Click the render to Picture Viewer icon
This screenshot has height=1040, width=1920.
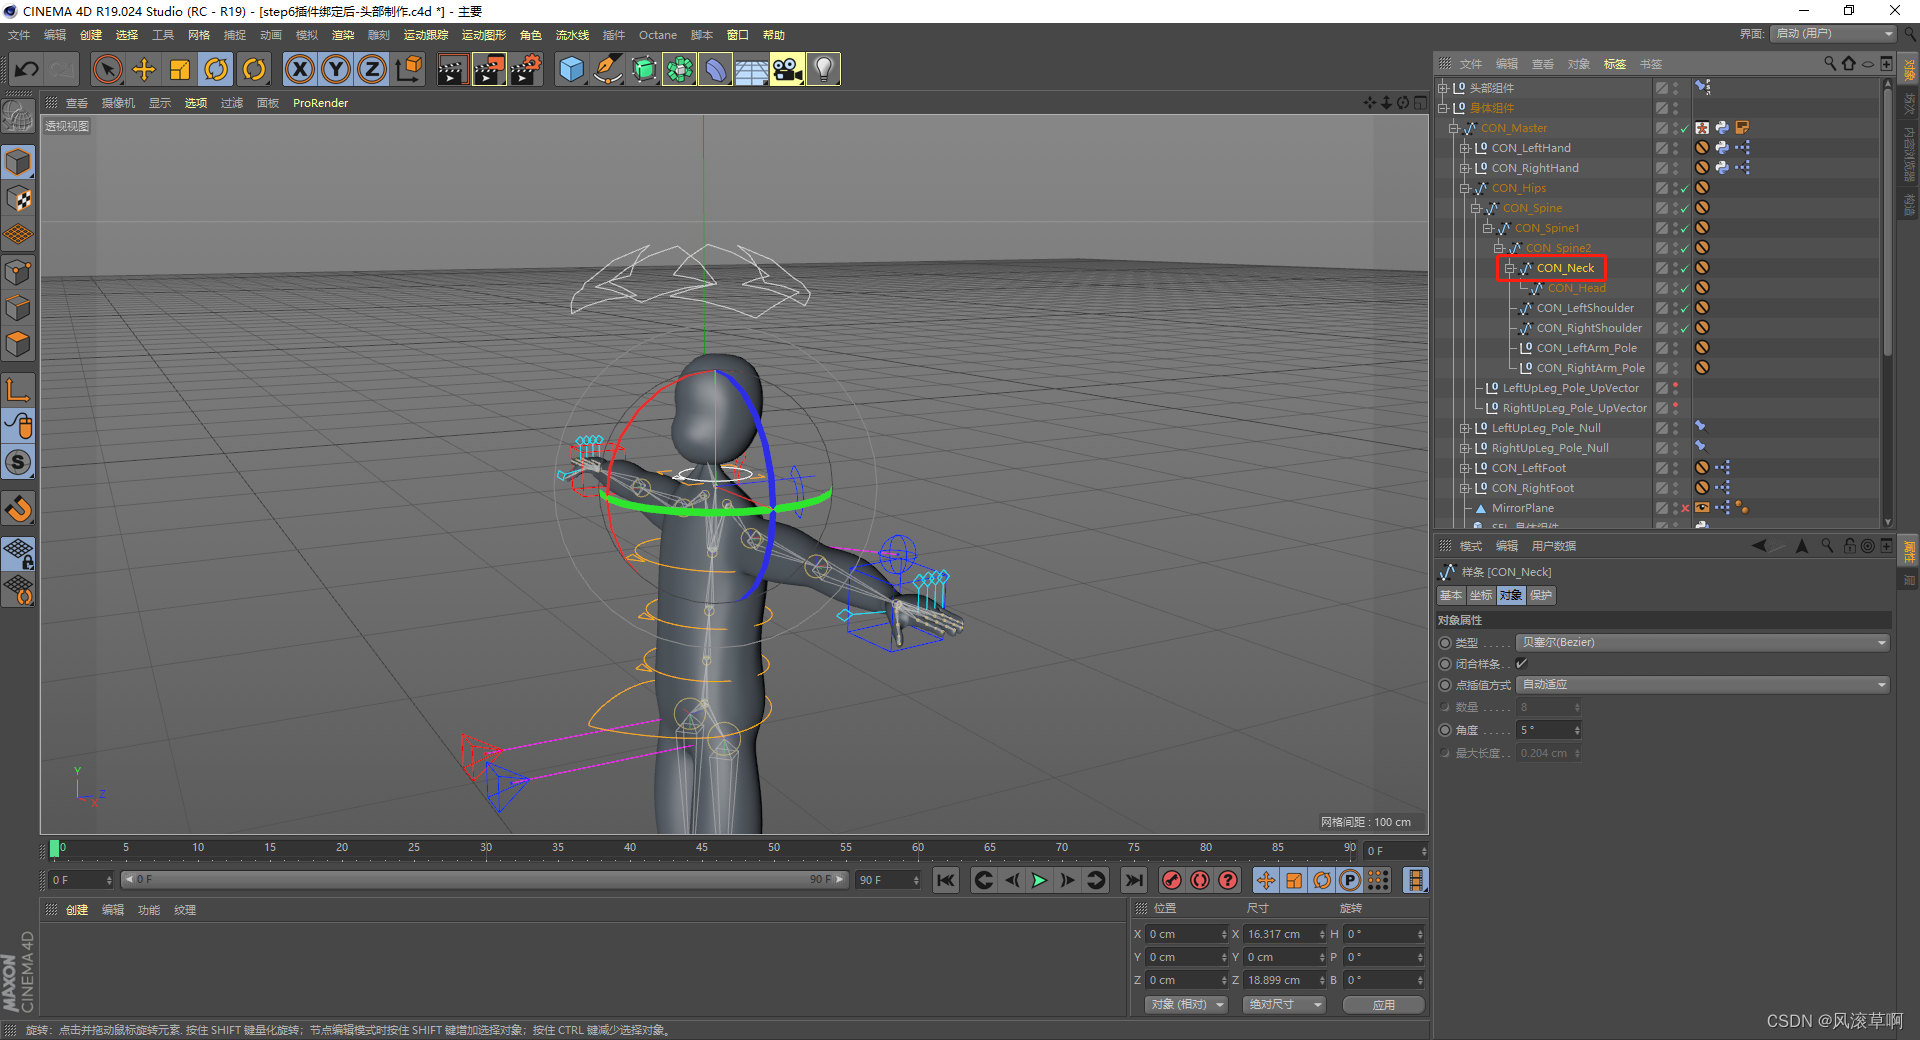click(x=489, y=69)
